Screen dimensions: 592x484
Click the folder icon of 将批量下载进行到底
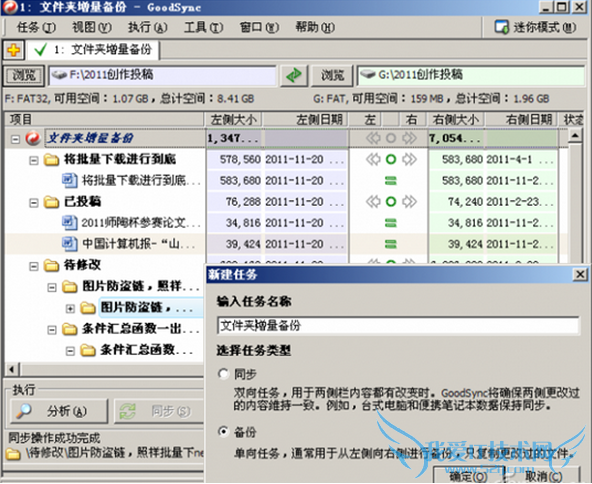pos(51,160)
